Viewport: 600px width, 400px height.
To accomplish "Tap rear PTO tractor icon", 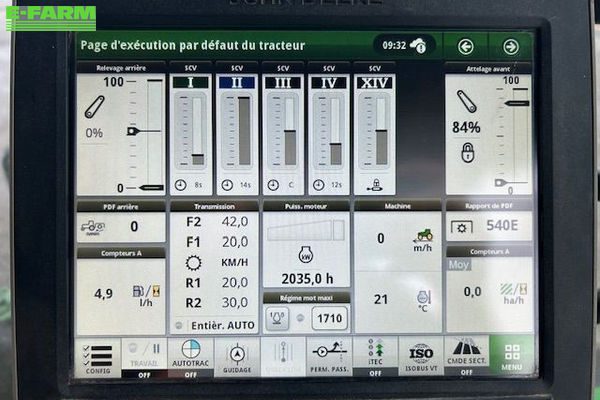I will [93, 227].
